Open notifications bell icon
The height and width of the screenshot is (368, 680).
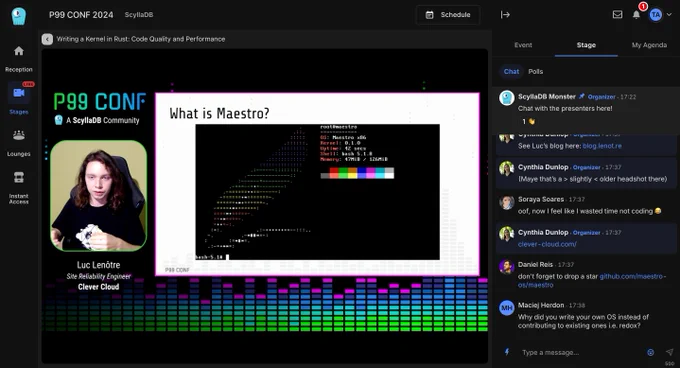click(x=636, y=15)
